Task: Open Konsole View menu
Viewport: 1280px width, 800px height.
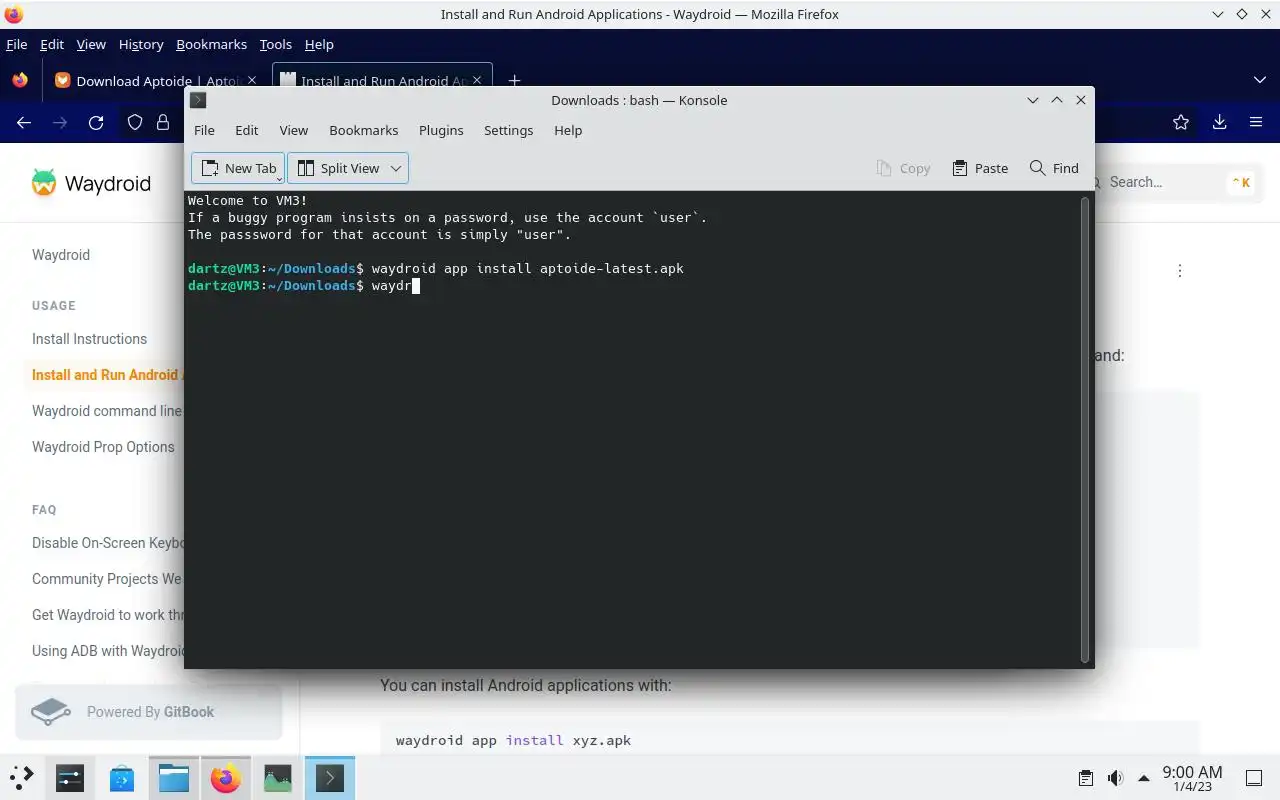Action: pyautogui.click(x=293, y=130)
